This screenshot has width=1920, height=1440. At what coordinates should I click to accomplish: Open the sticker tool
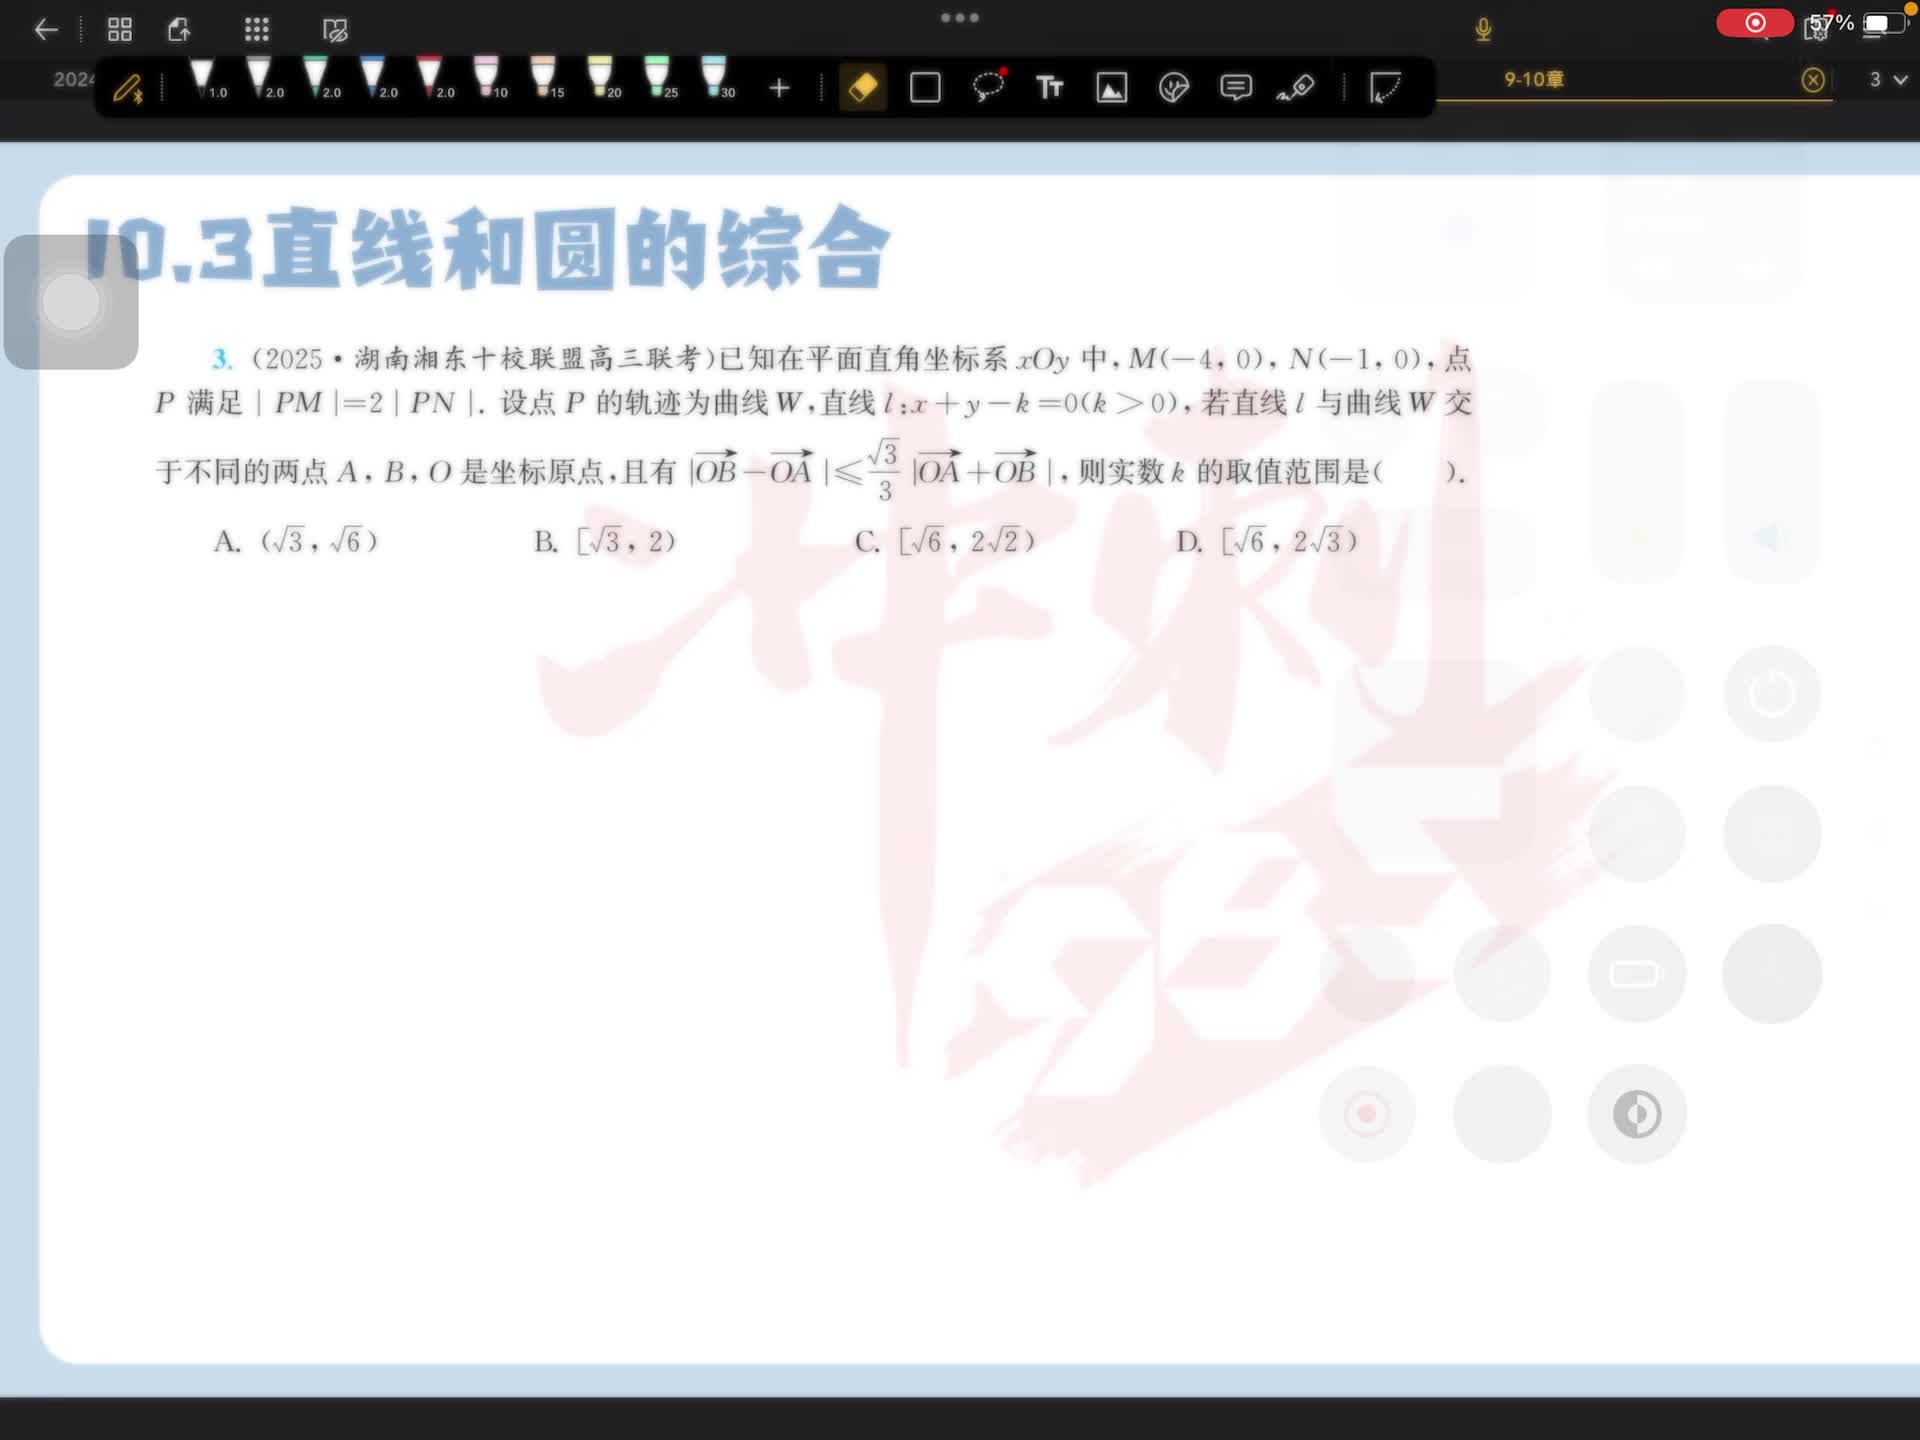[x=1173, y=88]
